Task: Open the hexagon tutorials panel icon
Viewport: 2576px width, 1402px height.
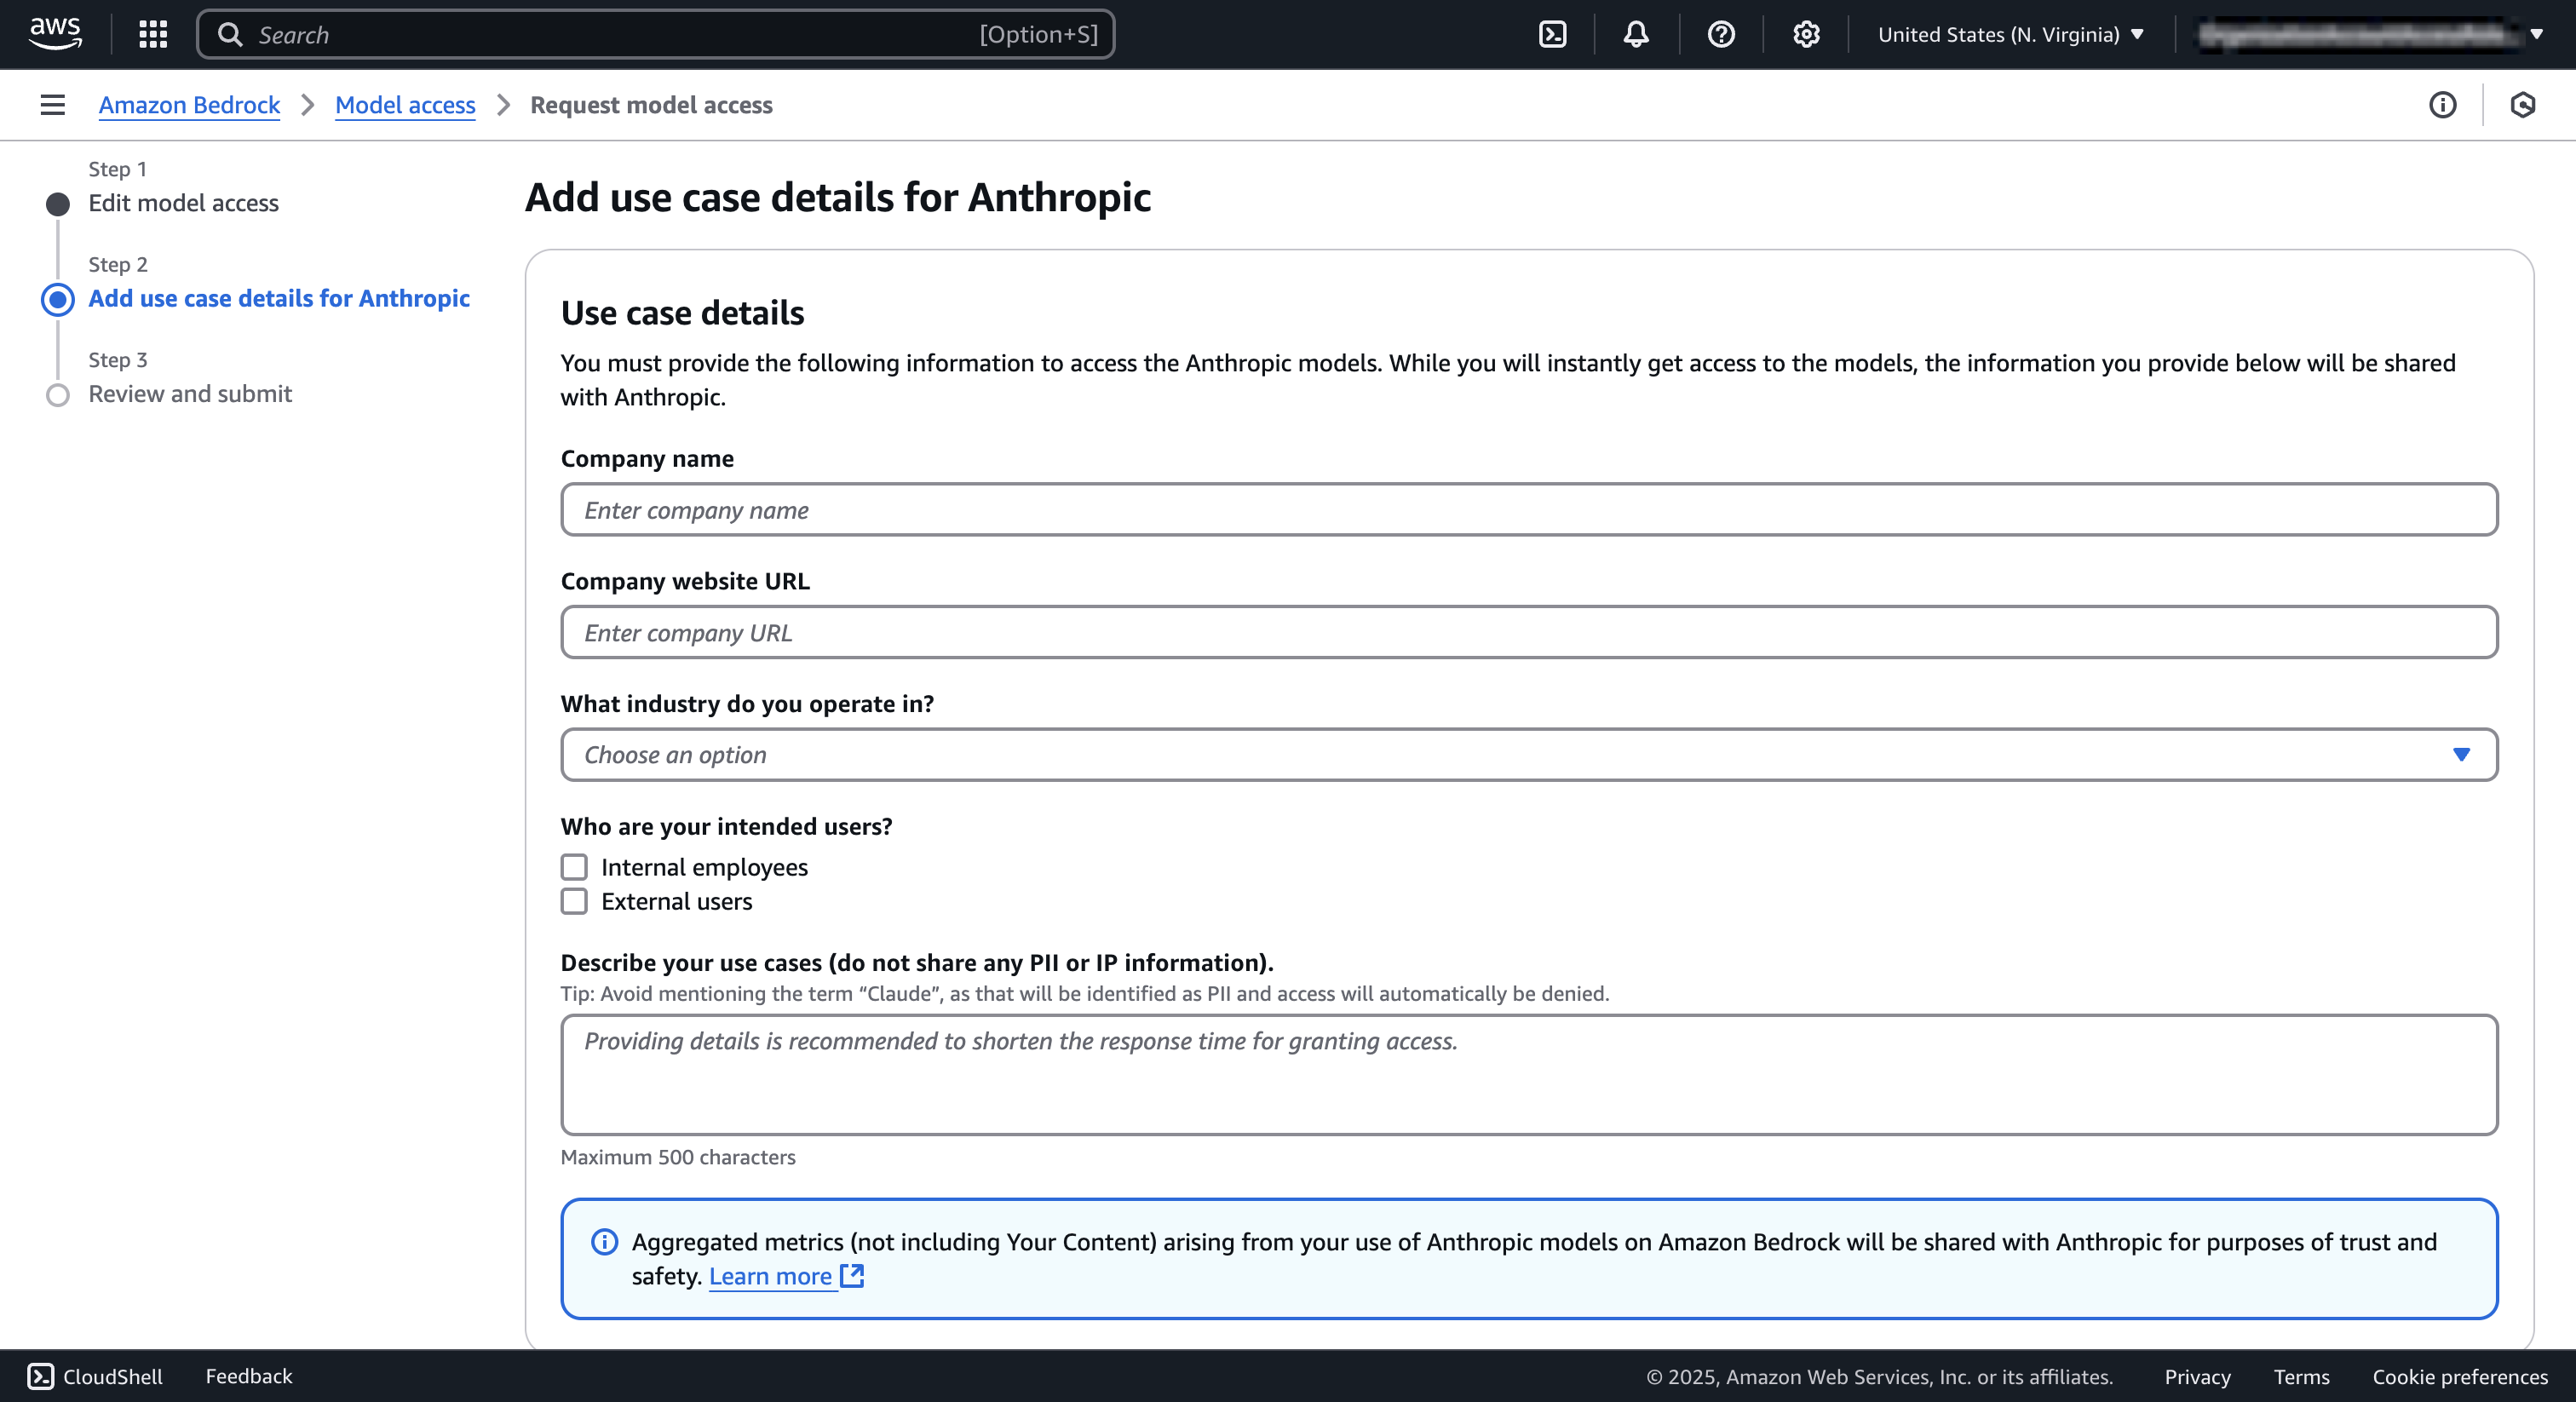Action: coord(2522,105)
